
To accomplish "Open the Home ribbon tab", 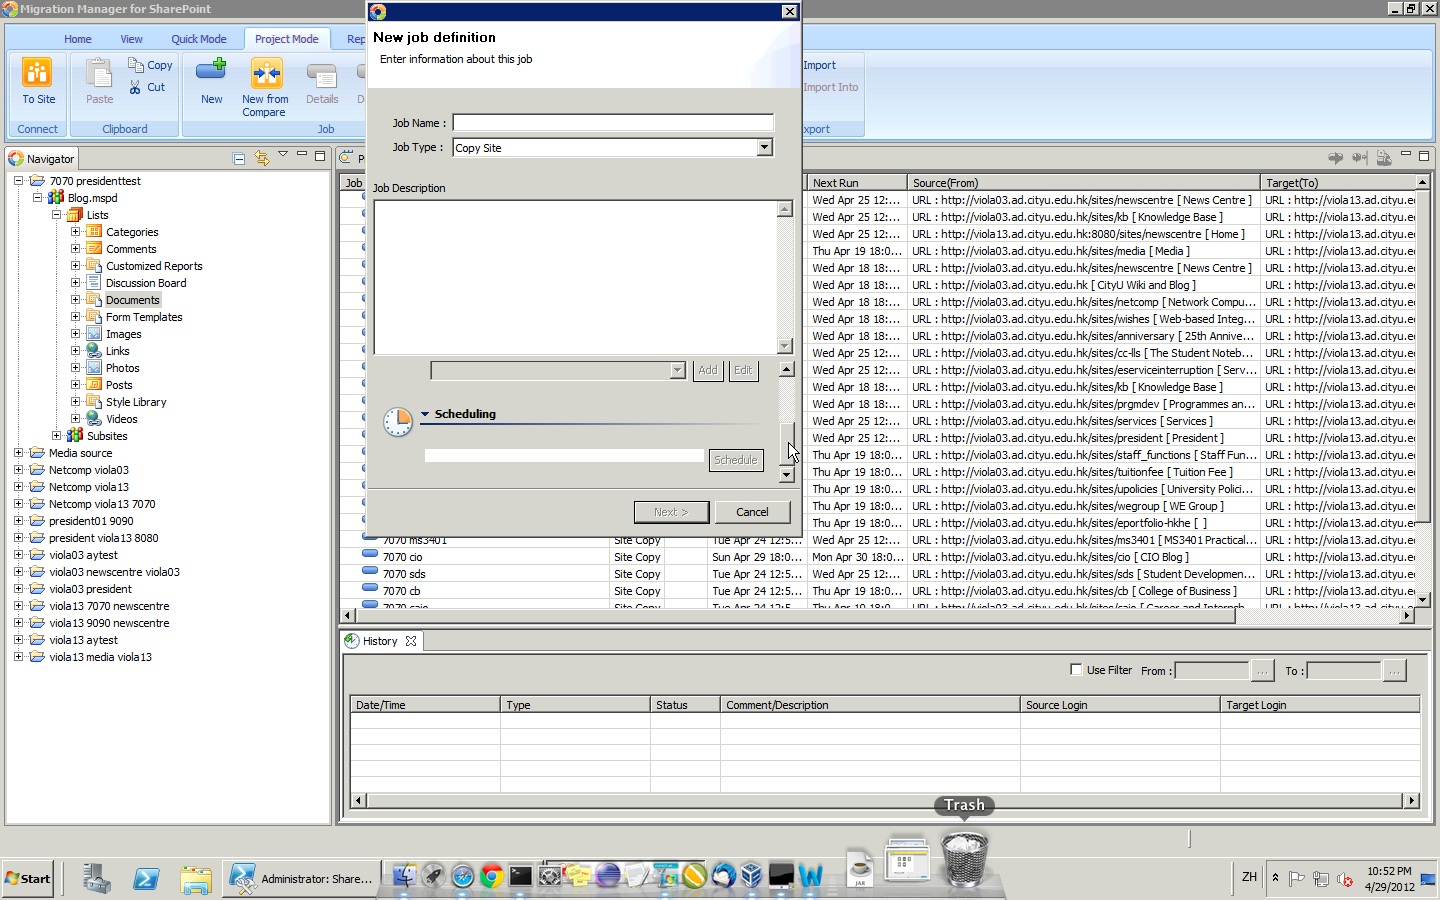I will pos(78,39).
